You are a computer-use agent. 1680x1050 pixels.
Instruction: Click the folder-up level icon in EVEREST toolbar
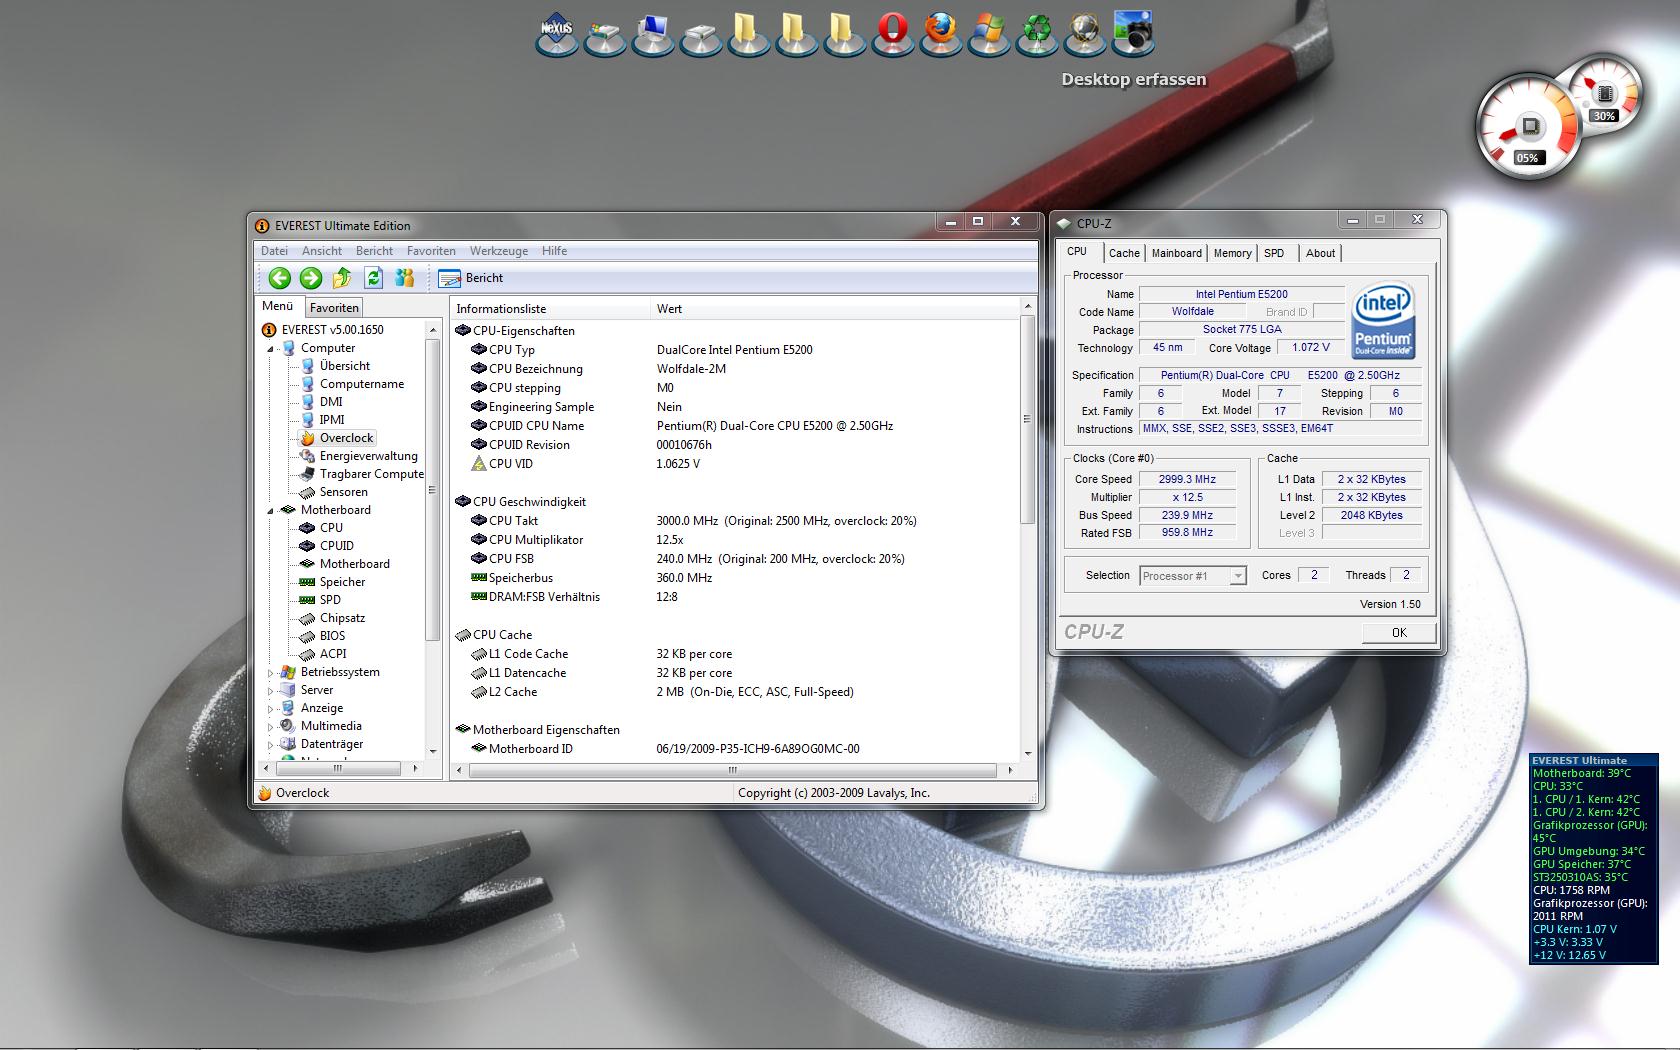[x=342, y=278]
